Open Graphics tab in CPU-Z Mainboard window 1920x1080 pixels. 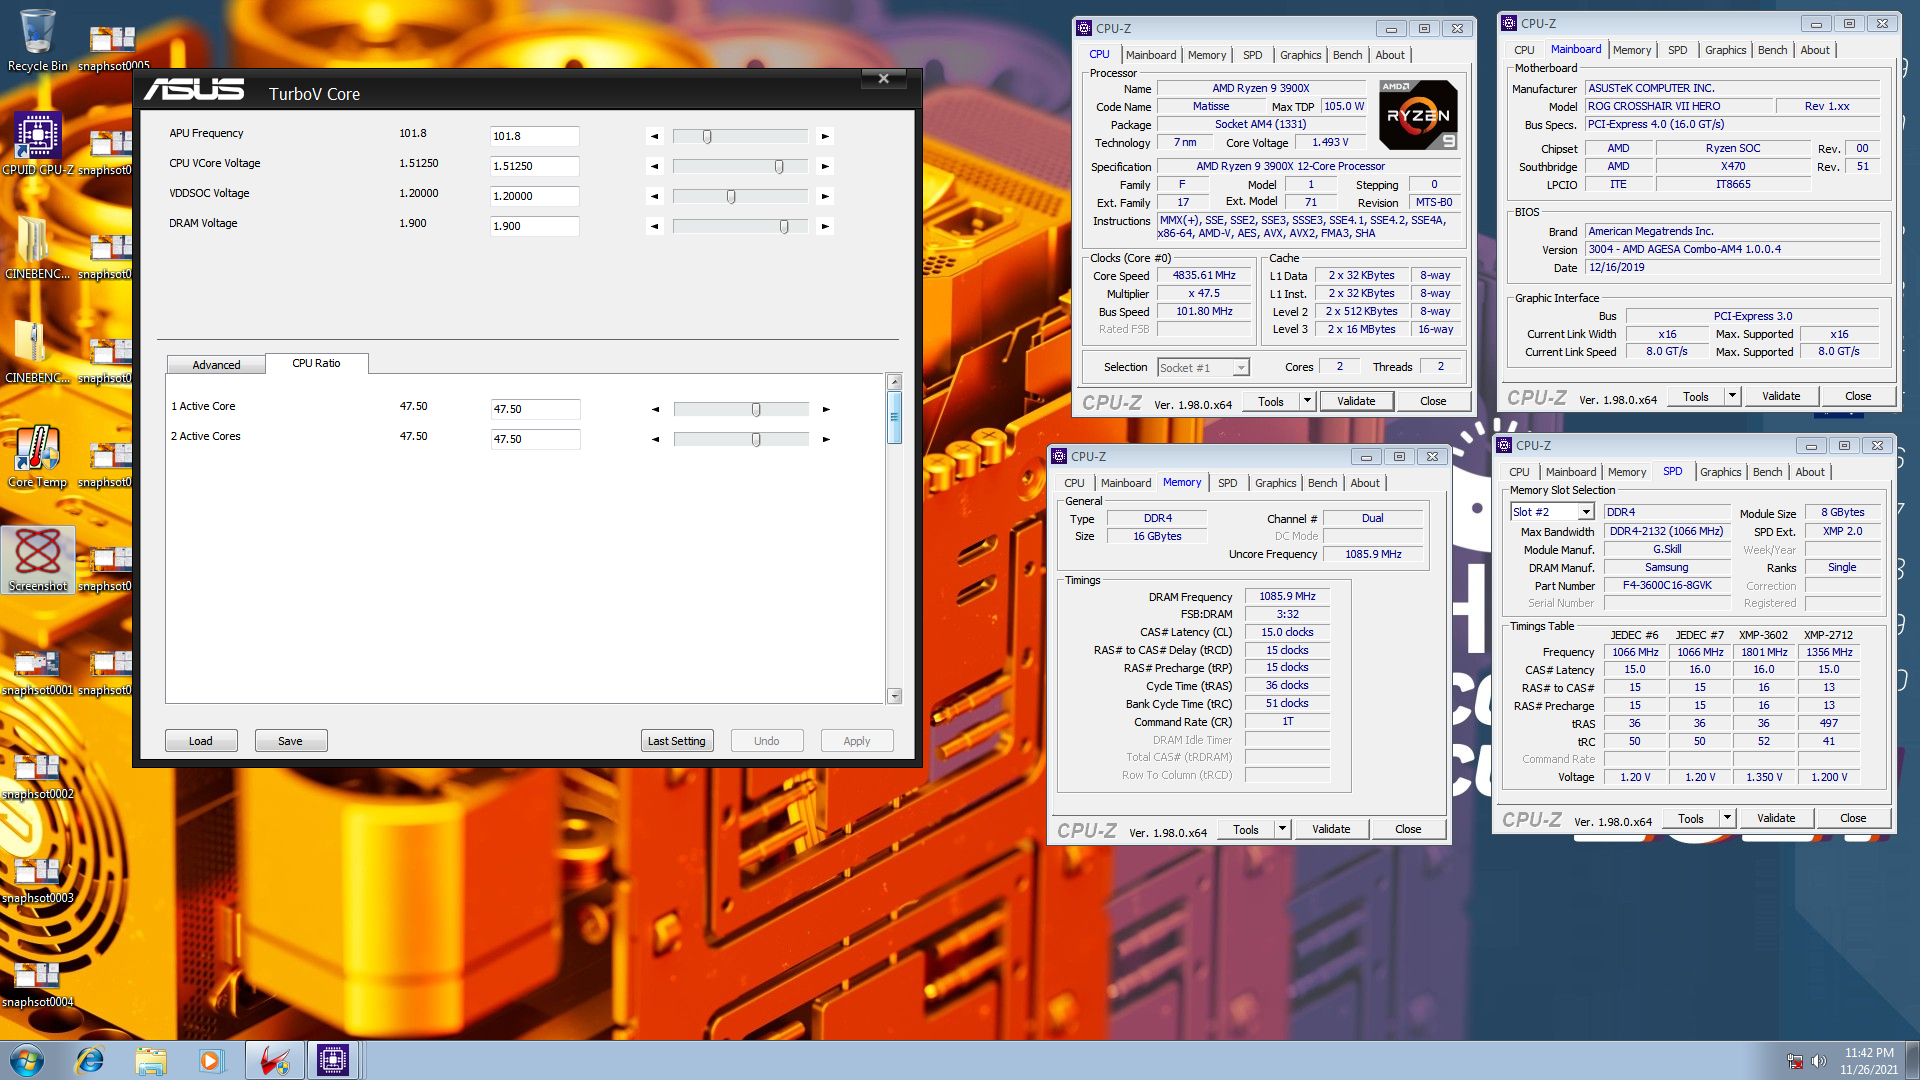tap(1725, 50)
